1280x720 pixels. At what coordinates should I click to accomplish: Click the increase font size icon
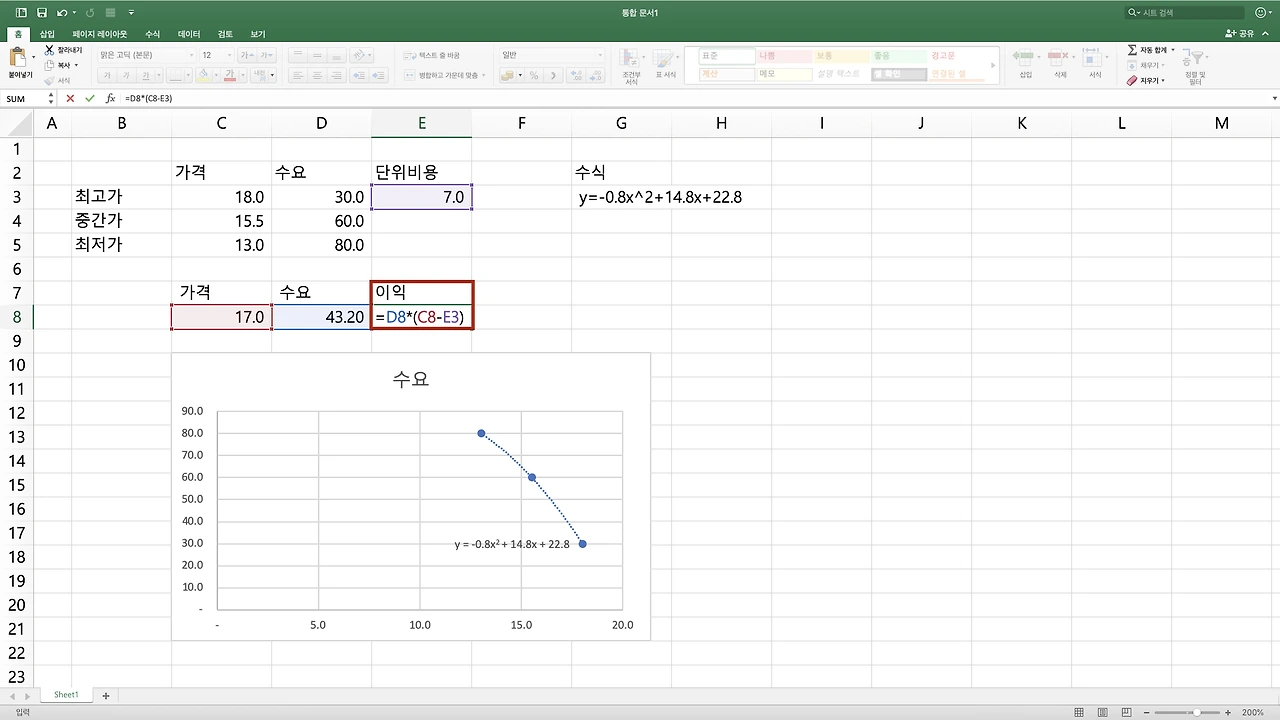tap(249, 56)
